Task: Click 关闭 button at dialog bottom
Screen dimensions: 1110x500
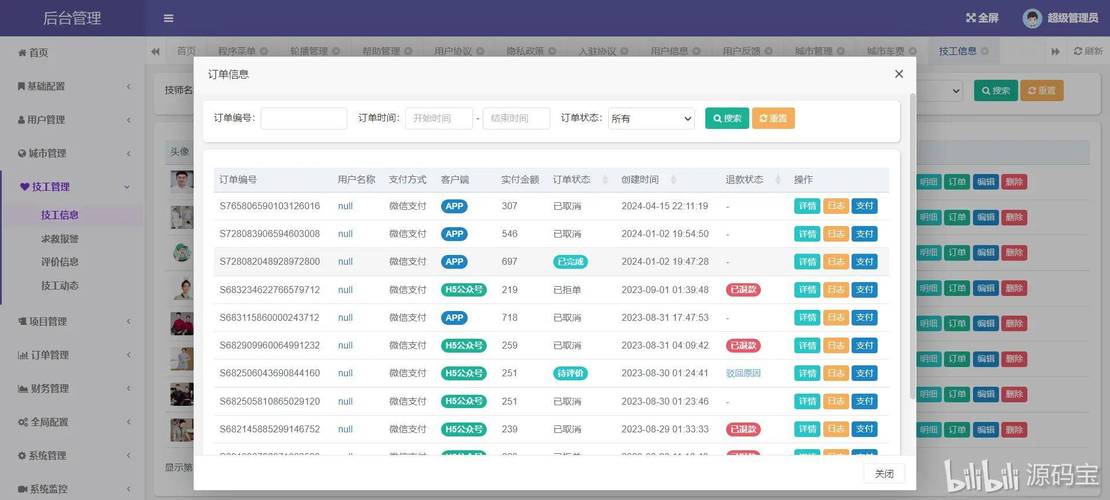Action: click(884, 474)
